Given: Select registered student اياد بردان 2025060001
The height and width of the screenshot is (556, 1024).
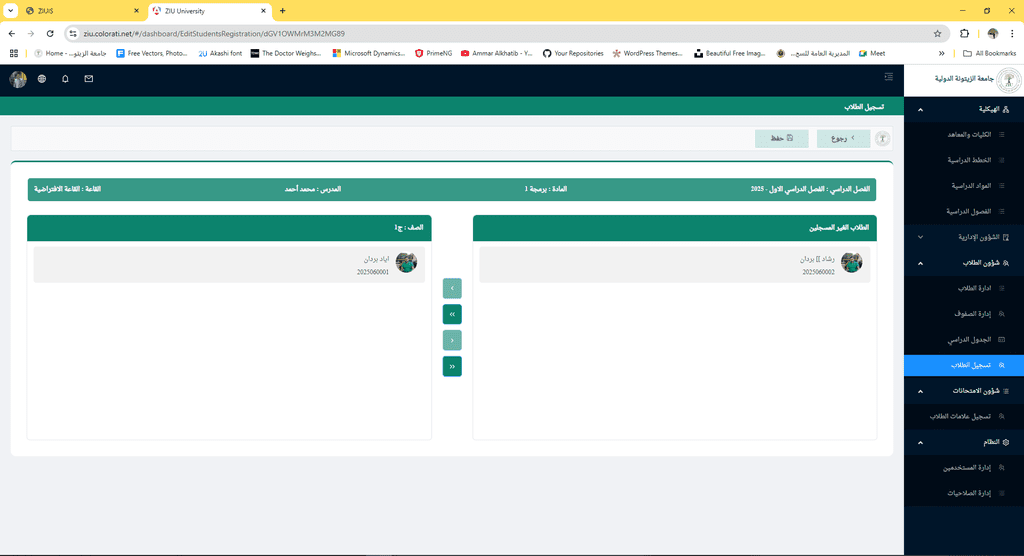Looking at the screenshot, I should pos(229,265).
